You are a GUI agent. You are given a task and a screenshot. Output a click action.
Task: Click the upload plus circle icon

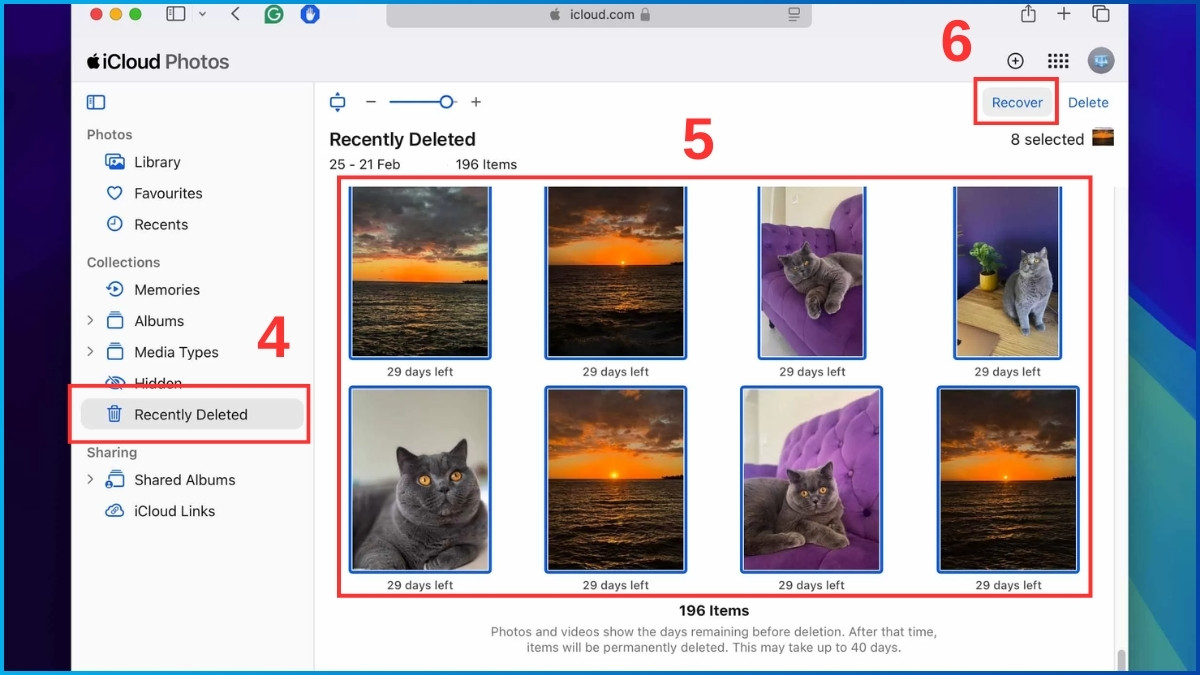point(1015,61)
